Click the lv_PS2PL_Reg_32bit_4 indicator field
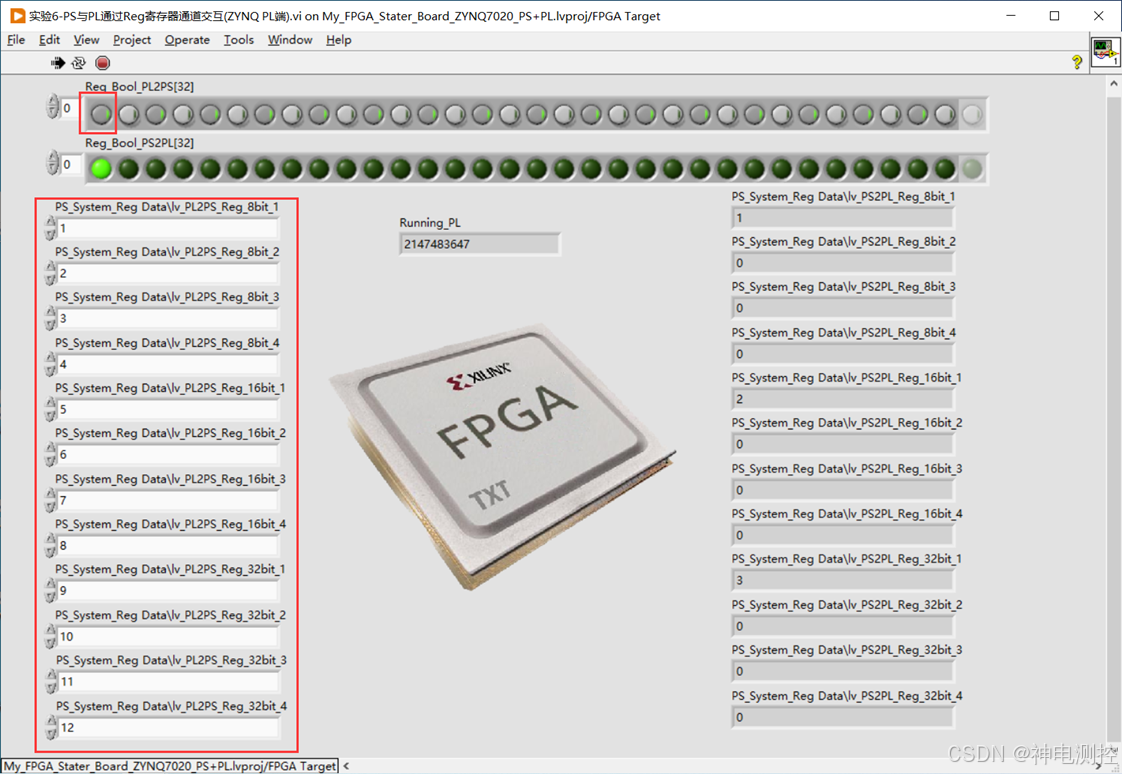The height and width of the screenshot is (774, 1122). (843, 717)
